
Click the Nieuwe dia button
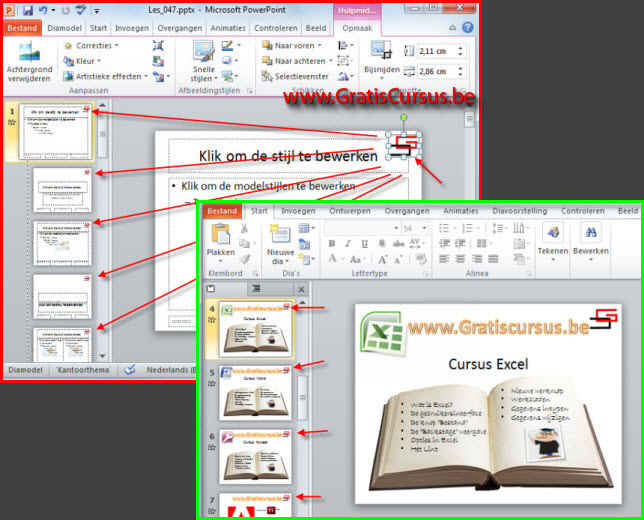(x=281, y=244)
